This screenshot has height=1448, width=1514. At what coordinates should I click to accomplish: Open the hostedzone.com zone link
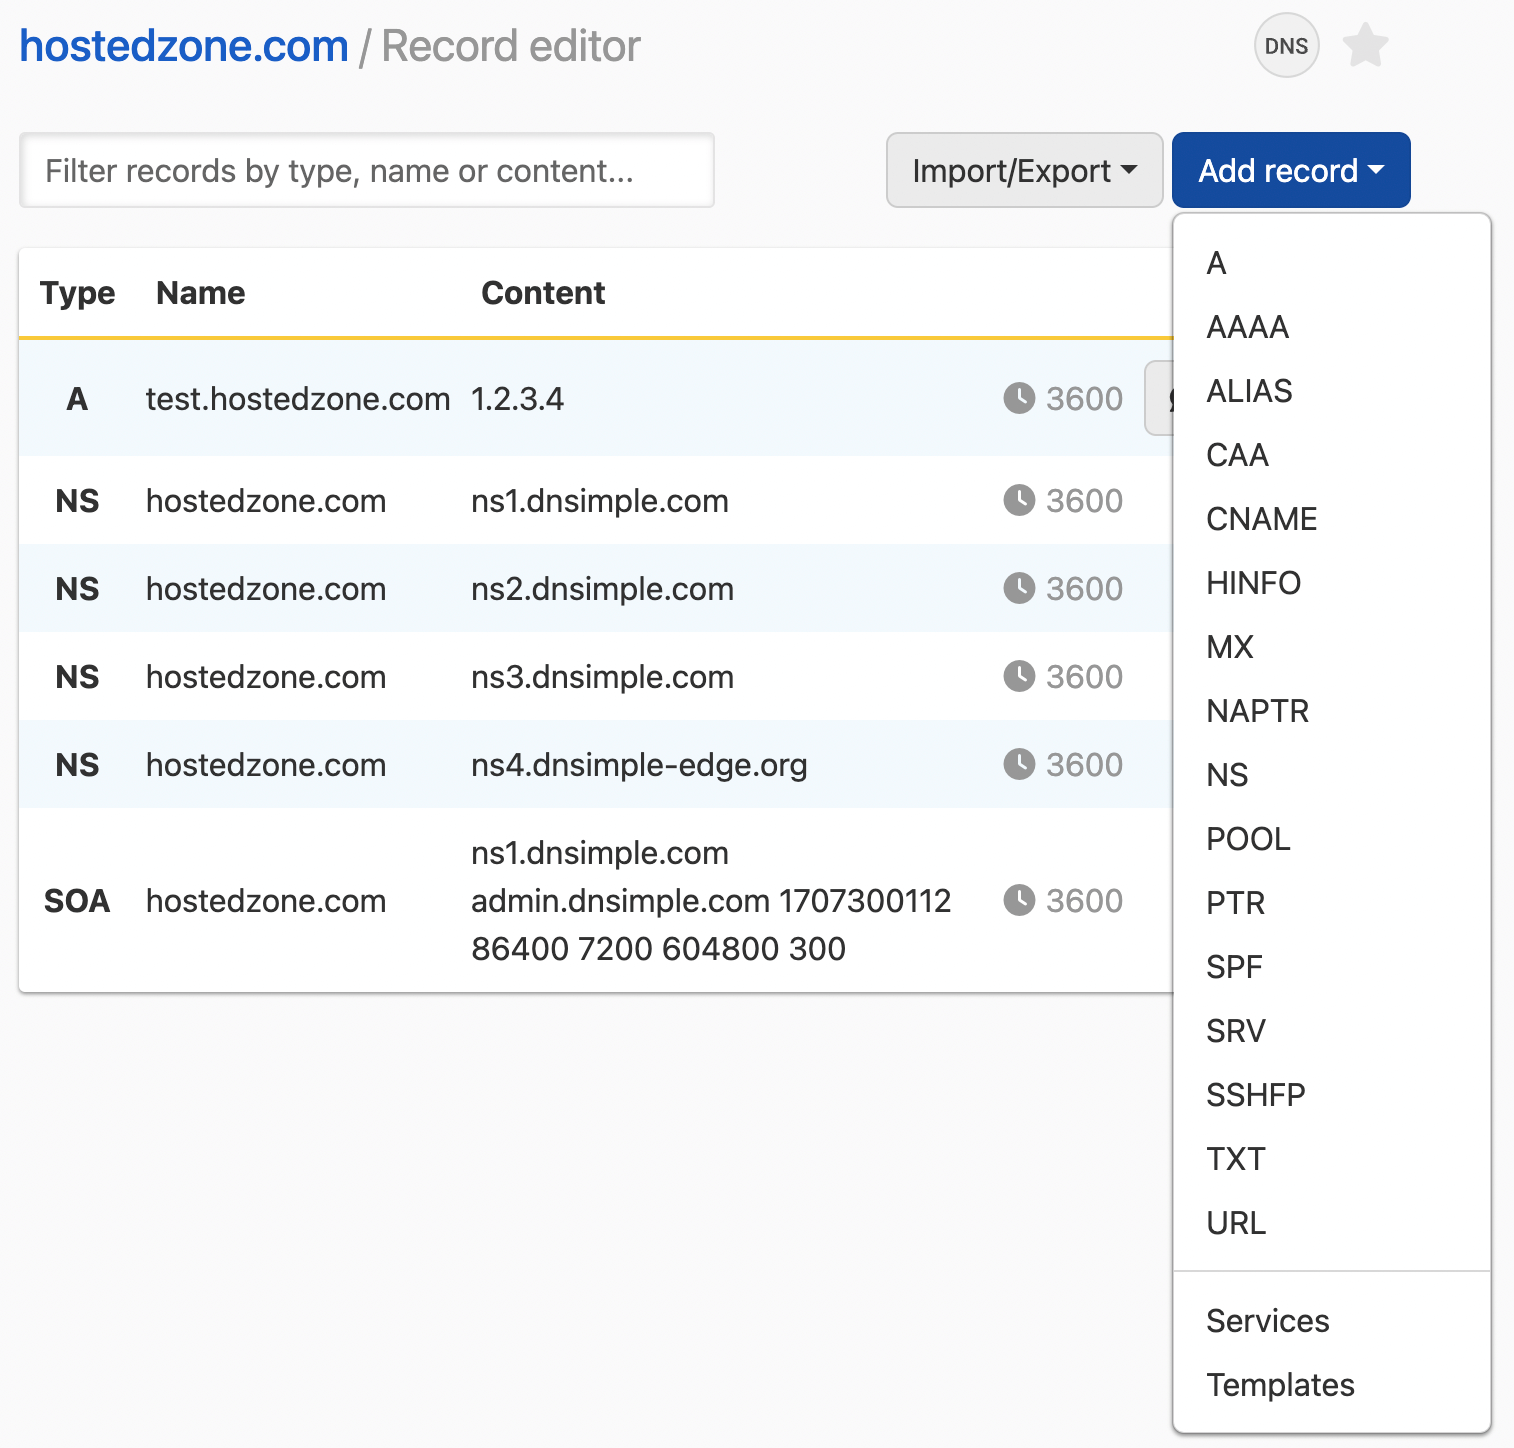coord(183,45)
